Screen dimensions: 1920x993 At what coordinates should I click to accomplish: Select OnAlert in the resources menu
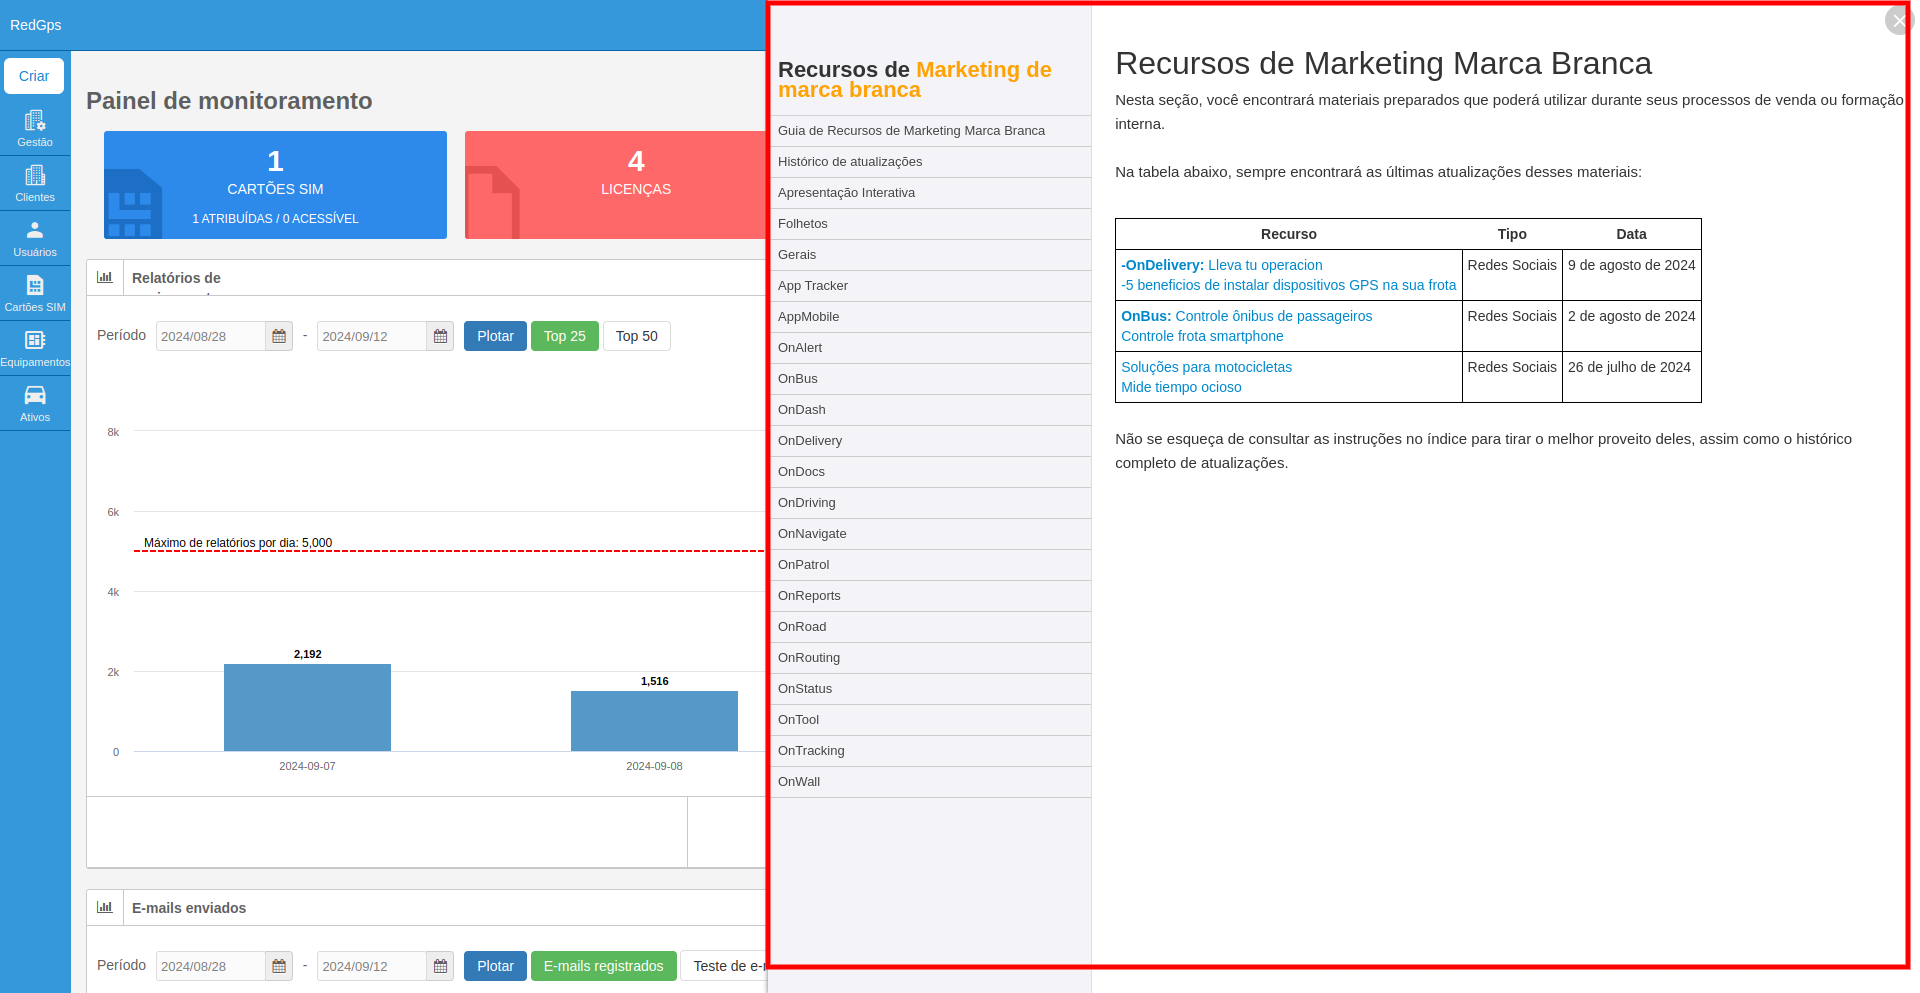930,348
